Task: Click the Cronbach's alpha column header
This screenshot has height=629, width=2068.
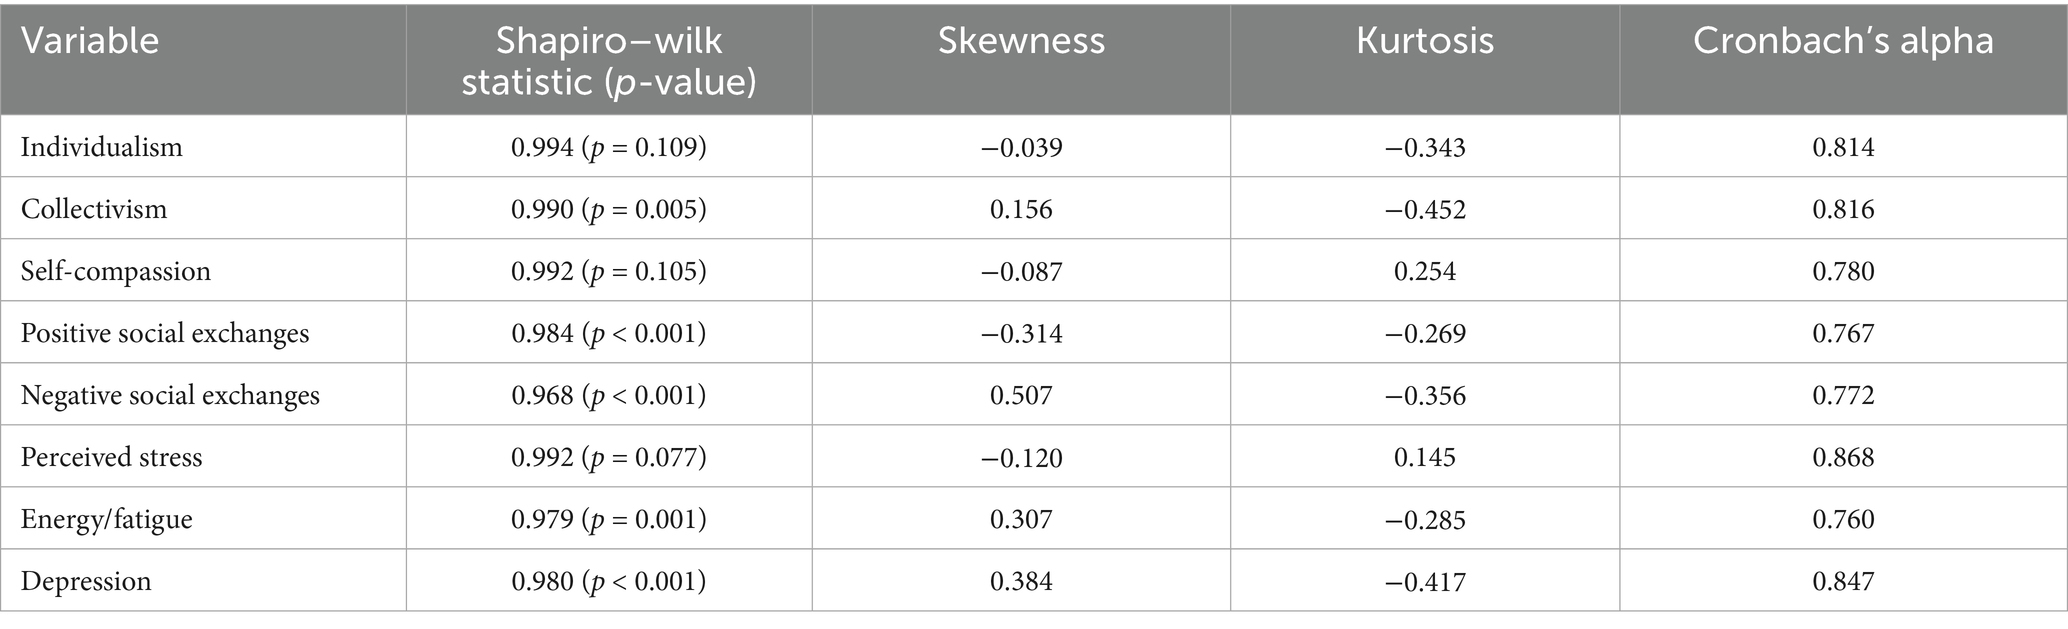Action: point(1843,41)
